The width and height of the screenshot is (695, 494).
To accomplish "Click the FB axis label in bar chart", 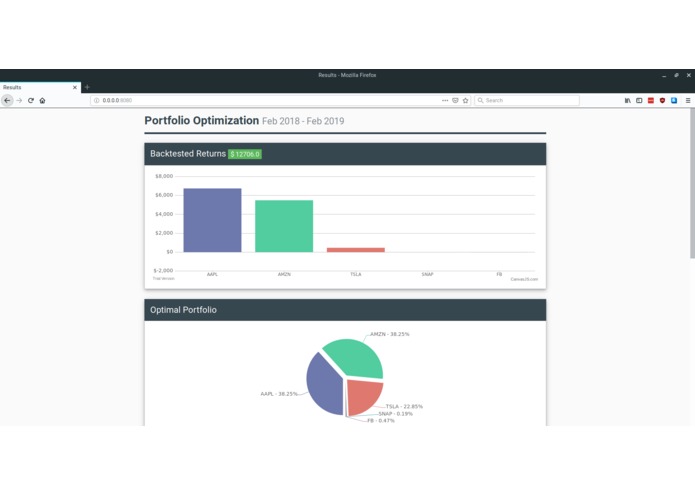I will click(x=499, y=274).
